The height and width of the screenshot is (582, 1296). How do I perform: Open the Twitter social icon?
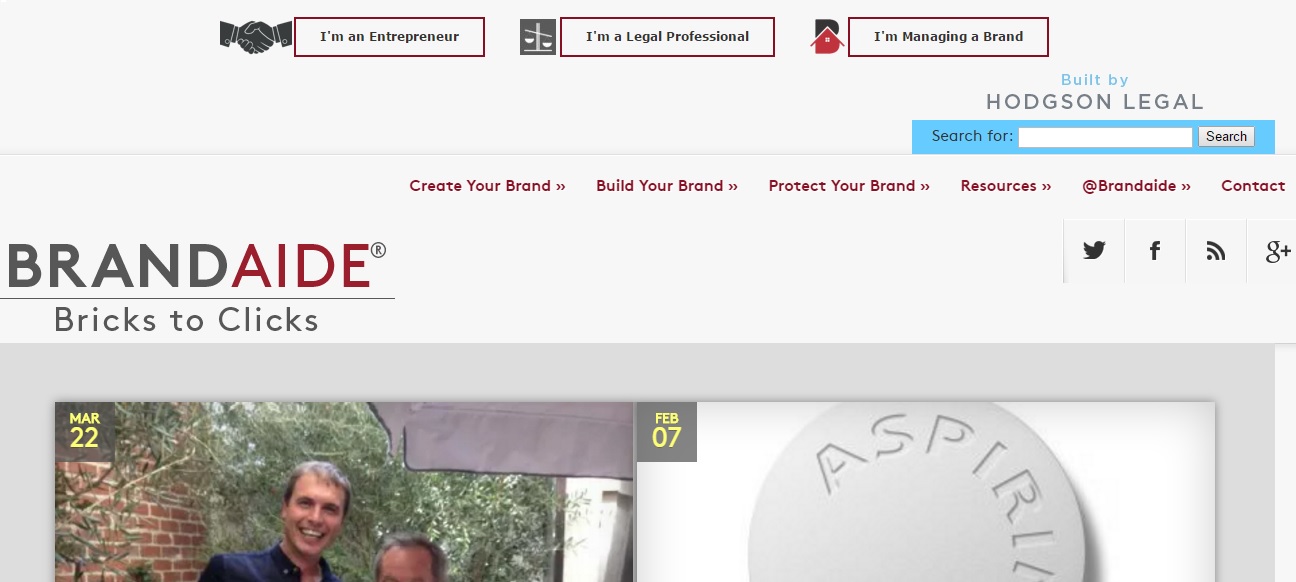[1094, 251]
